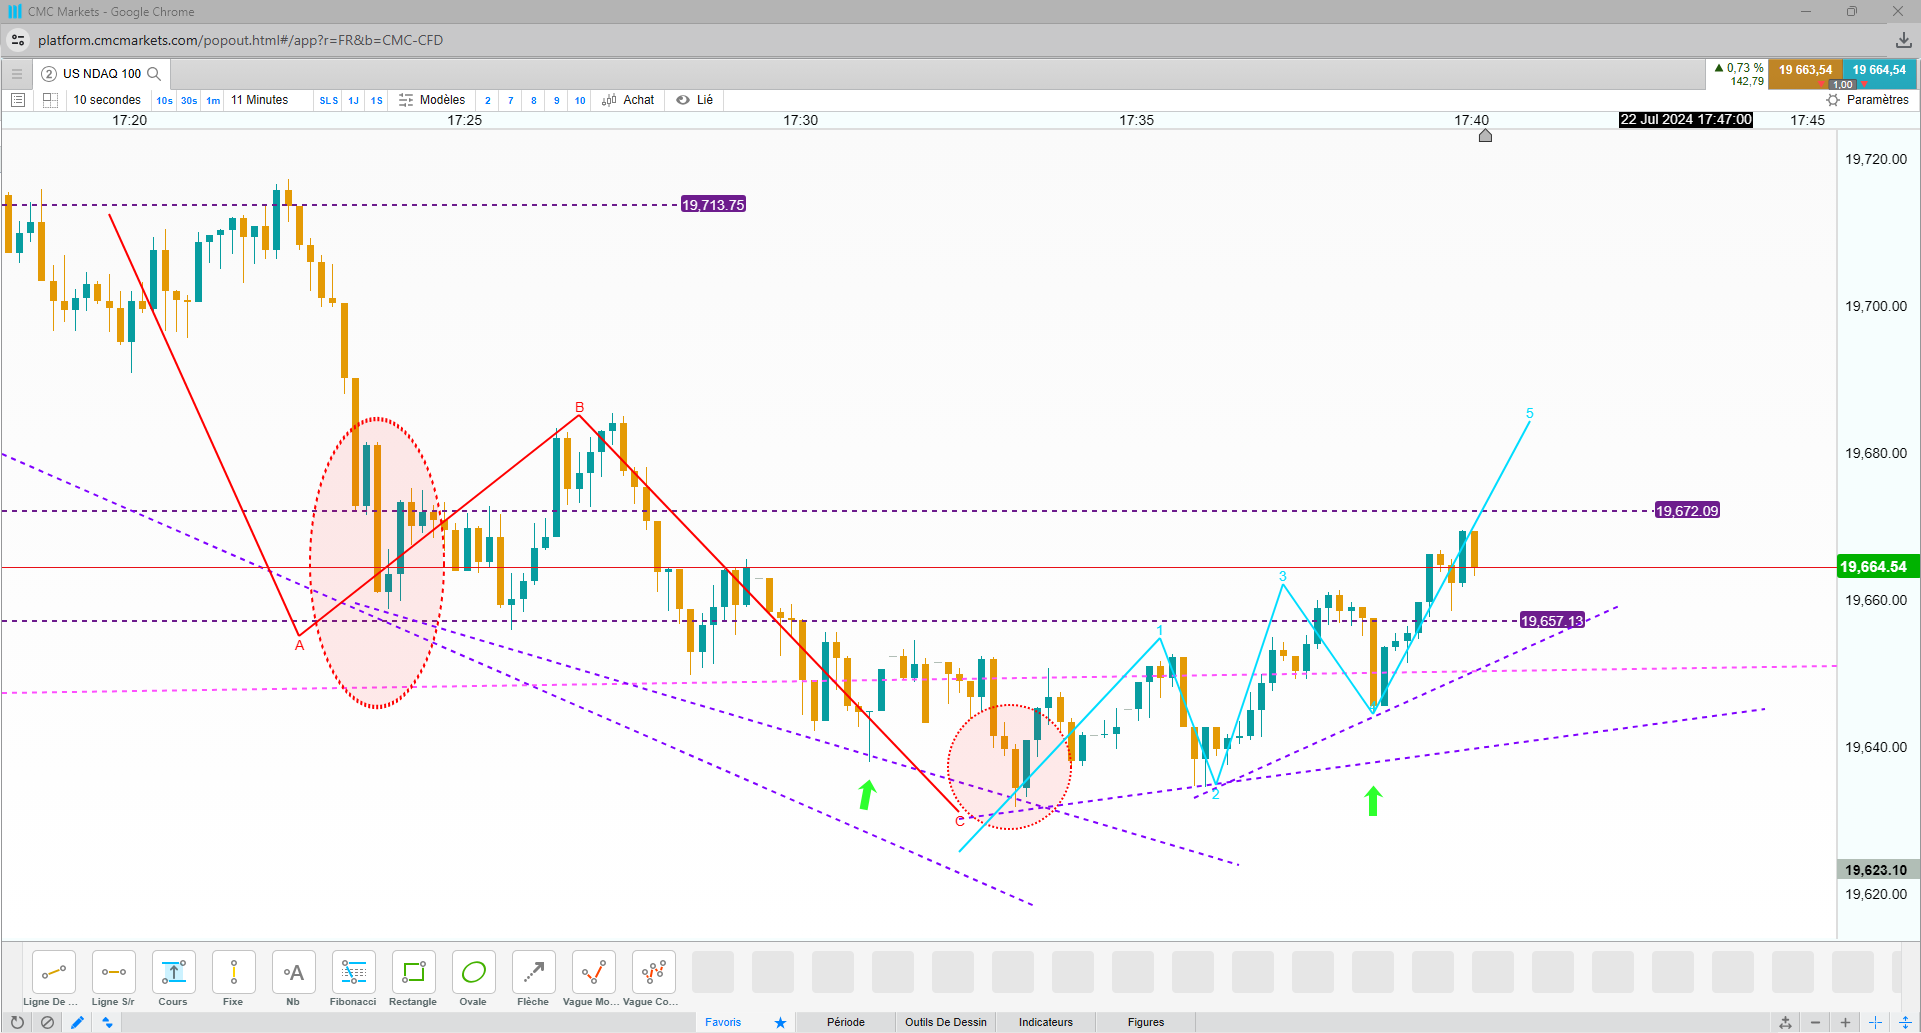1921x1033 pixels.
Task: Load template shortcut 8
Action: (534, 100)
